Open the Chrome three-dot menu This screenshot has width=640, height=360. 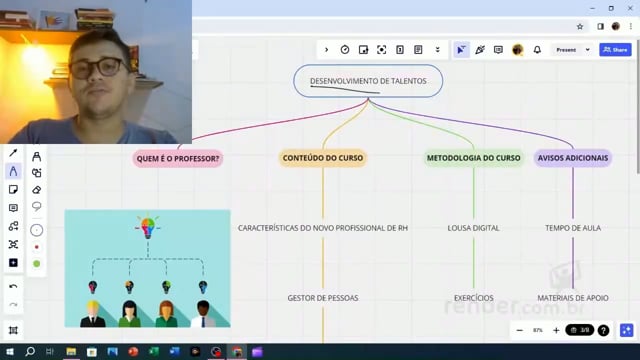pos(631,27)
